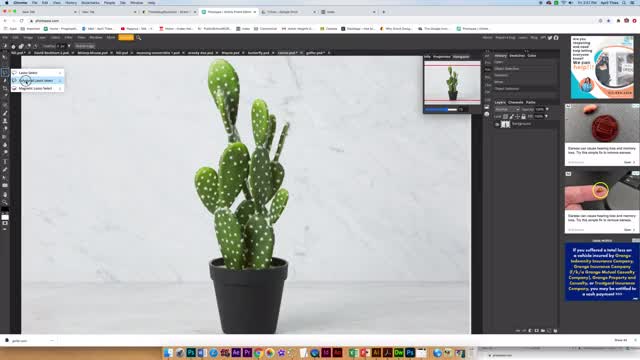The width and height of the screenshot is (640, 360).
Task: Click the Refine Edge button
Action: [x=85, y=46]
